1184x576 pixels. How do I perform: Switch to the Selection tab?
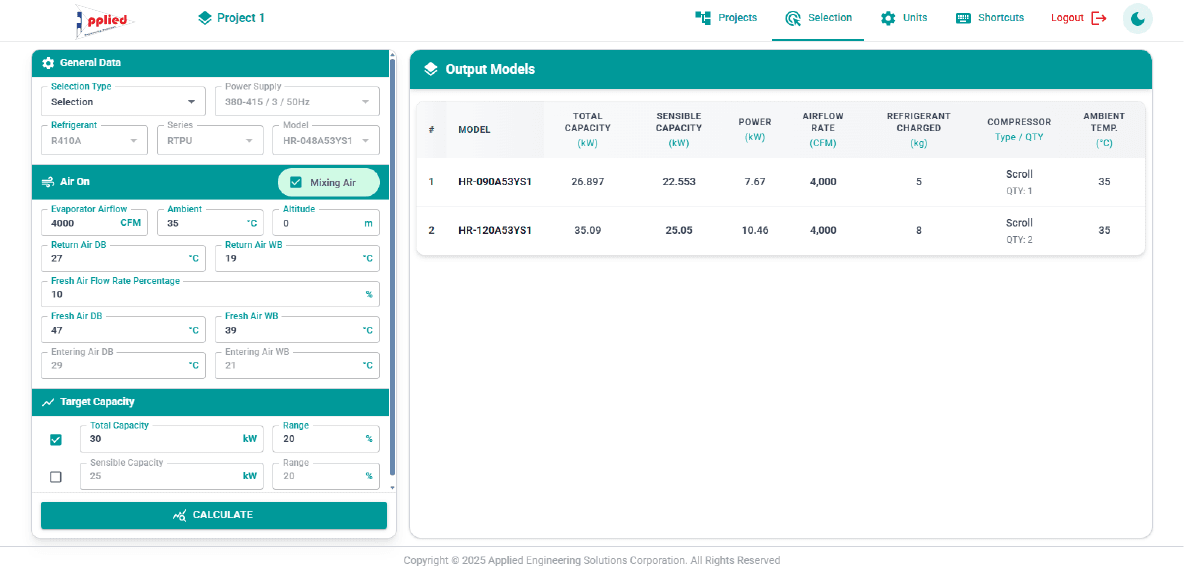click(x=818, y=18)
